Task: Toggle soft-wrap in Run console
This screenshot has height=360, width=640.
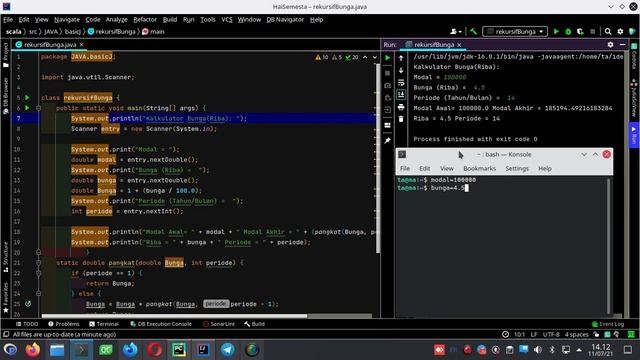Action: [401, 82]
